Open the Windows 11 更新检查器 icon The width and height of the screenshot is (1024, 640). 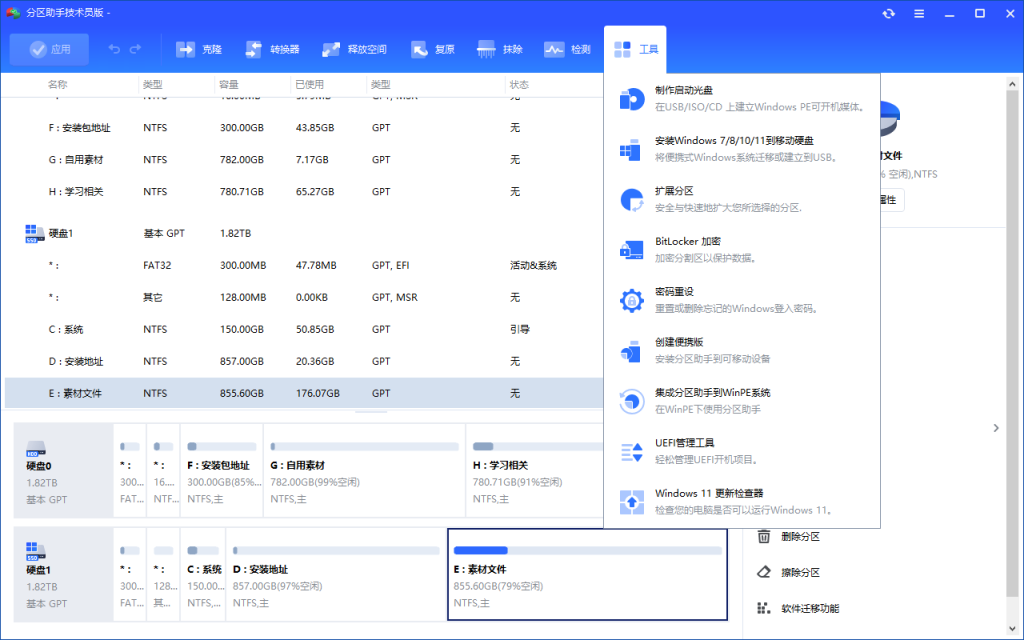coord(631,501)
